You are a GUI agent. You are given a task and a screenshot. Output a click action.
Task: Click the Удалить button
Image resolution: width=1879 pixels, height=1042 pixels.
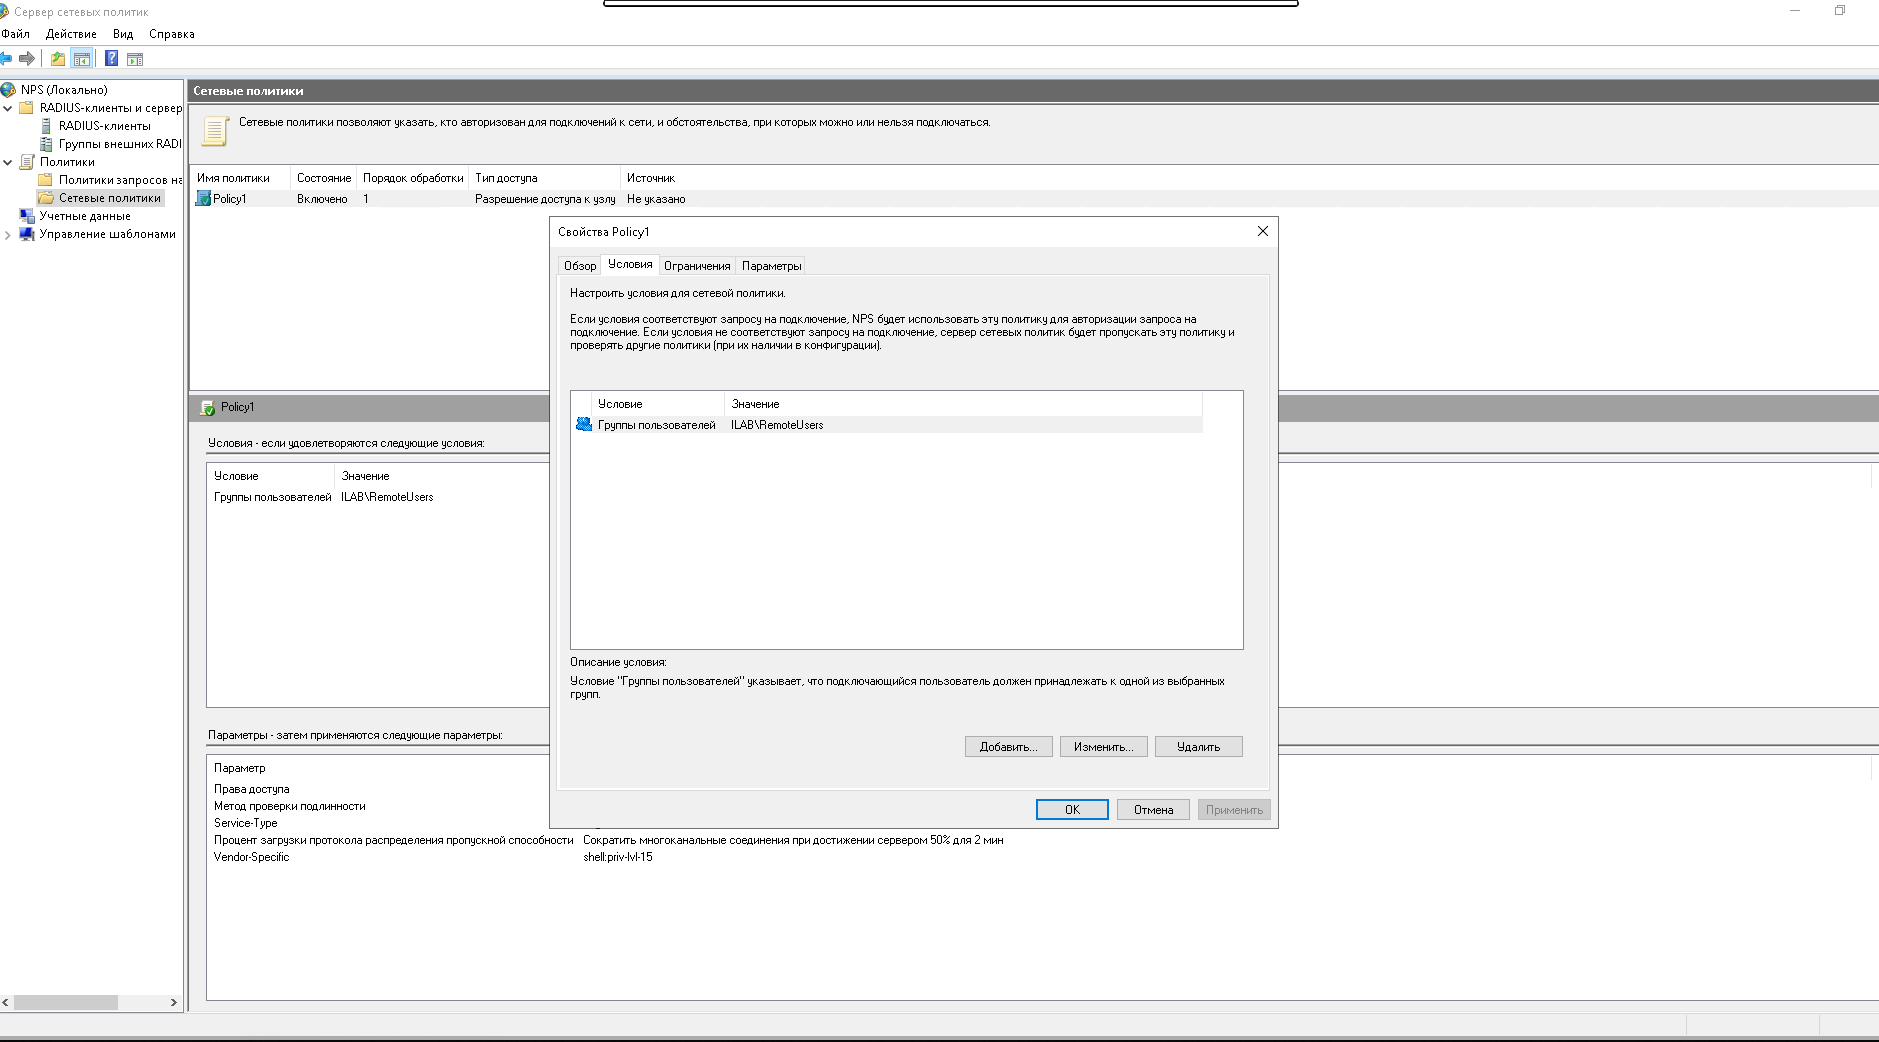(1198, 747)
